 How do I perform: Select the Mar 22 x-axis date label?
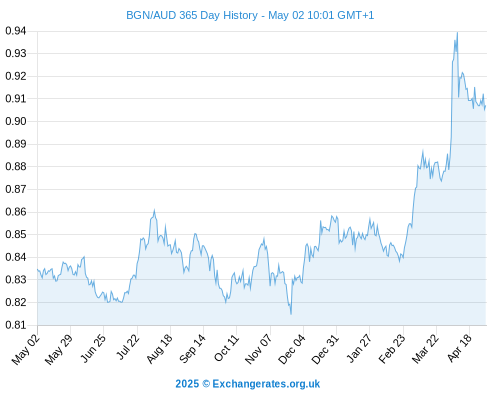pos(425,348)
